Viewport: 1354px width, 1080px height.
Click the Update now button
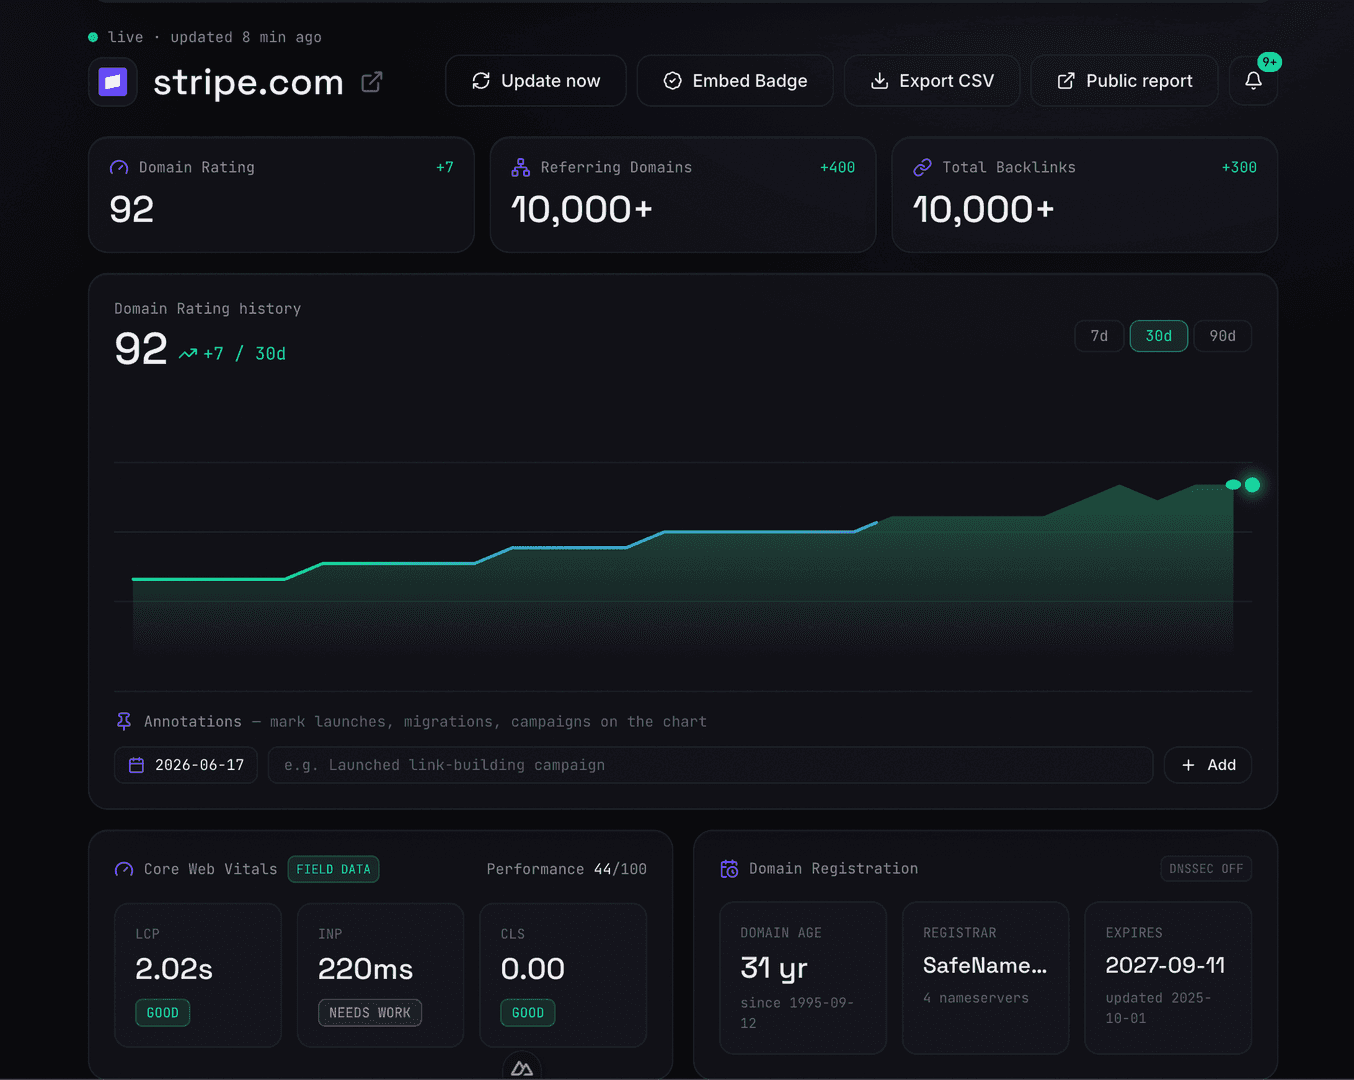(536, 81)
